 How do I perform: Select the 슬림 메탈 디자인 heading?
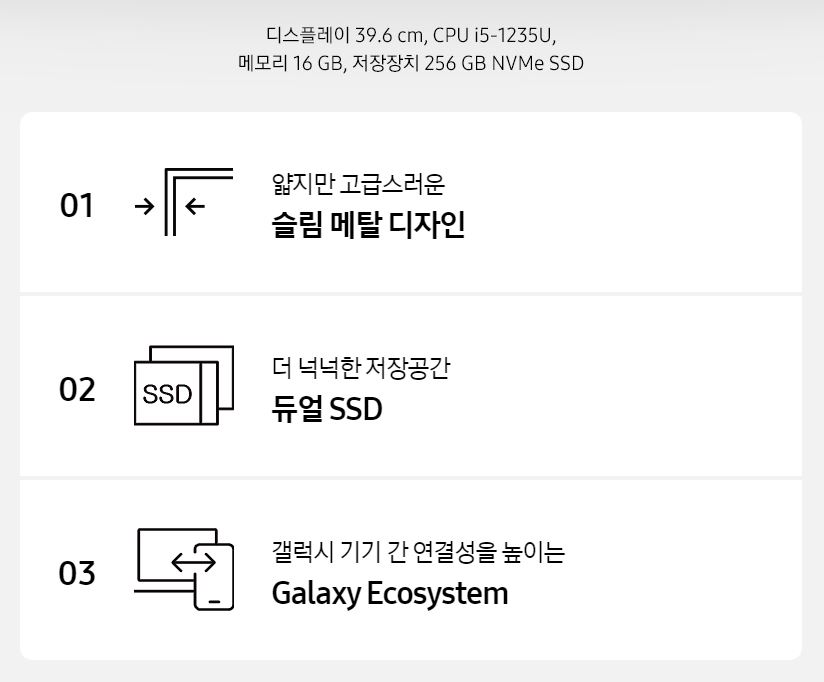pos(368,224)
